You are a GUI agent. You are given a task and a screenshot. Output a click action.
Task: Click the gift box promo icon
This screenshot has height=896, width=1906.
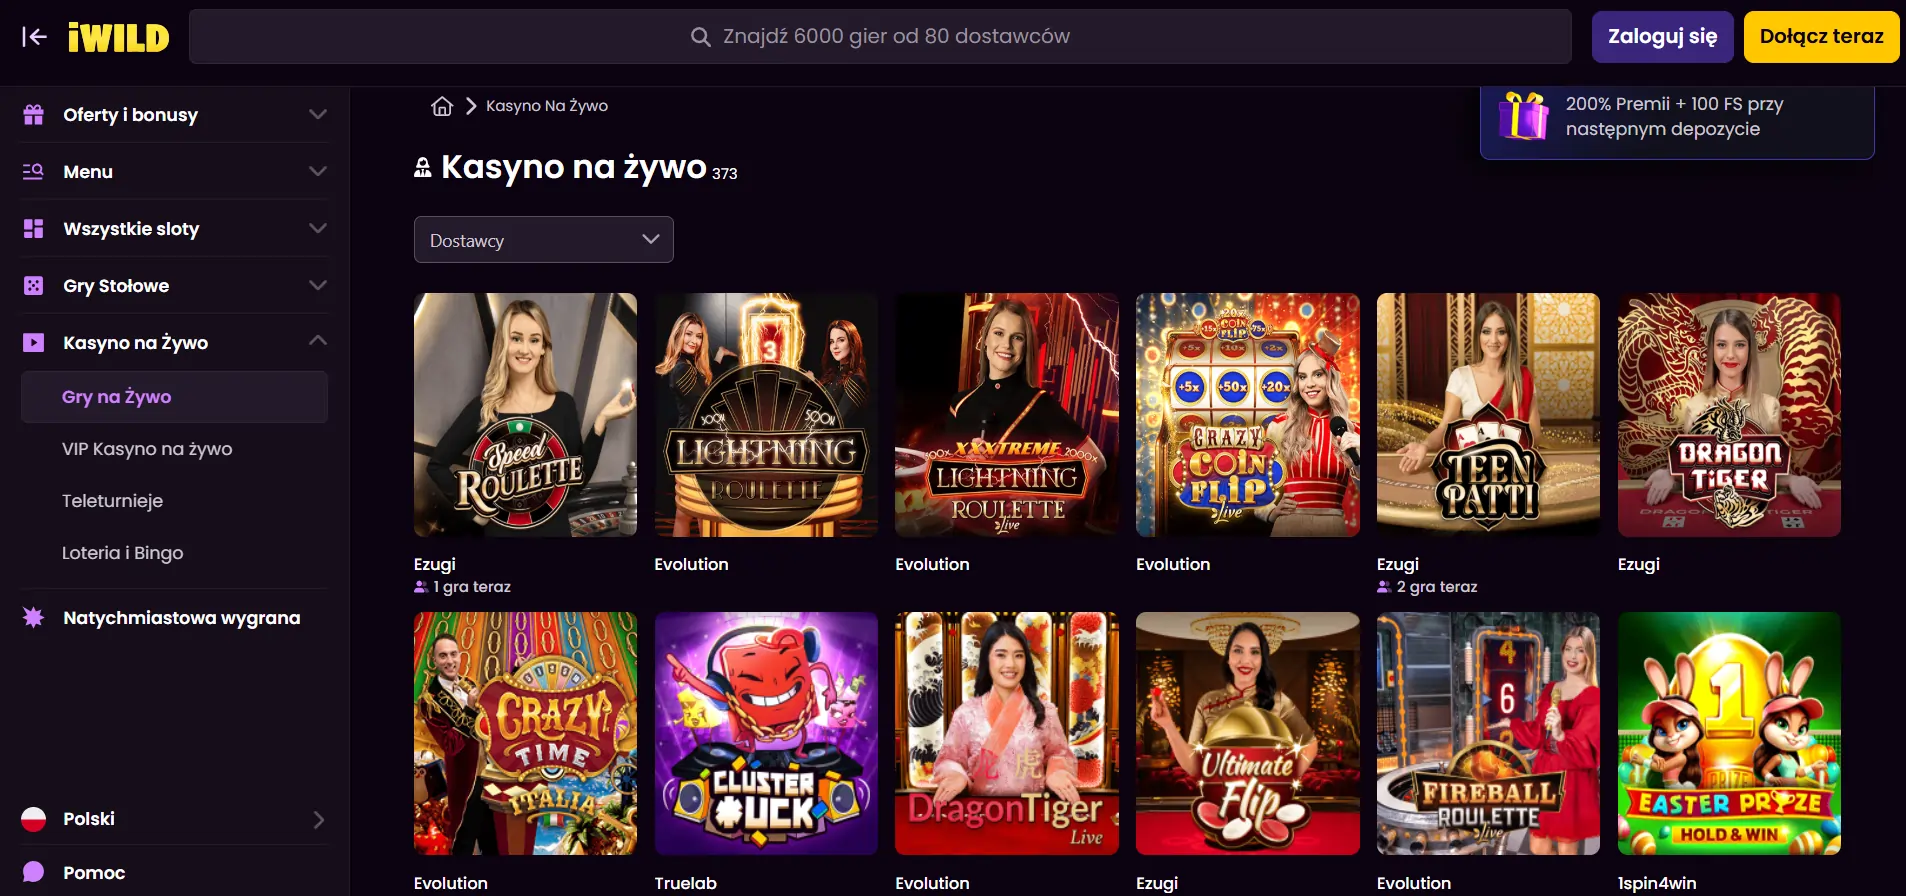coord(1523,116)
